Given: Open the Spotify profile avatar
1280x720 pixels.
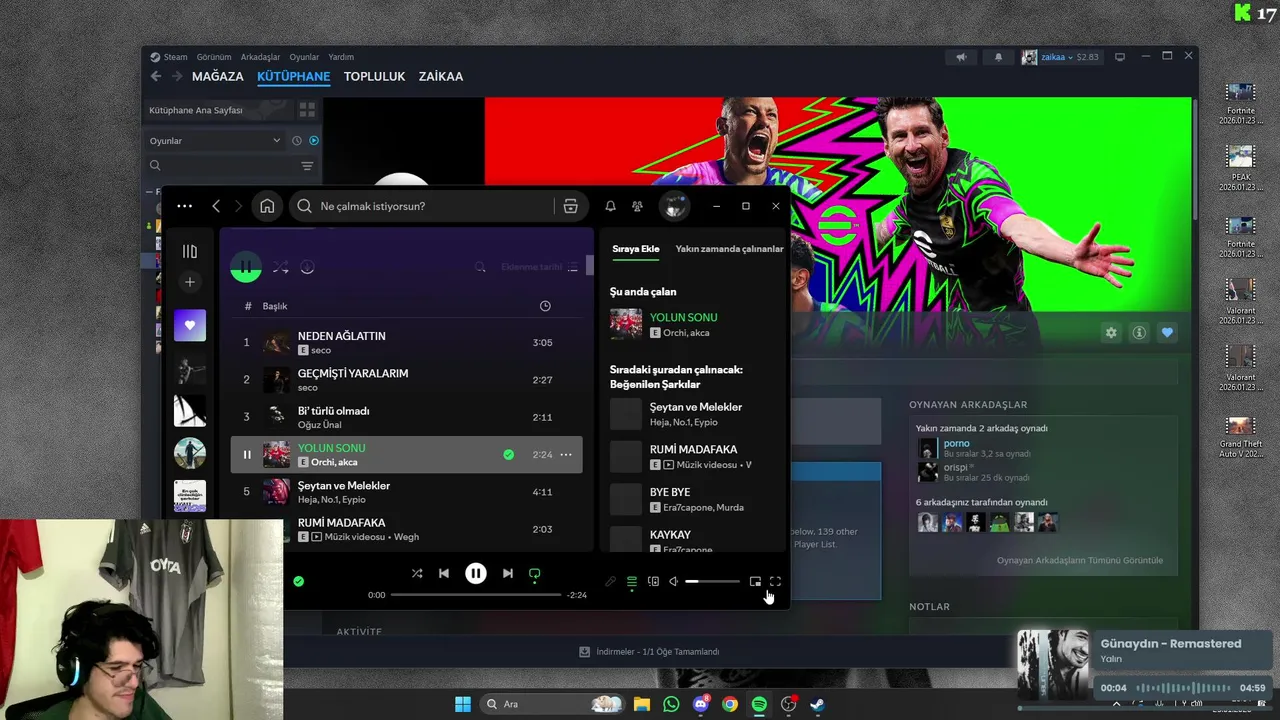Looking at the screenshot, I should [x=675, y=206].
